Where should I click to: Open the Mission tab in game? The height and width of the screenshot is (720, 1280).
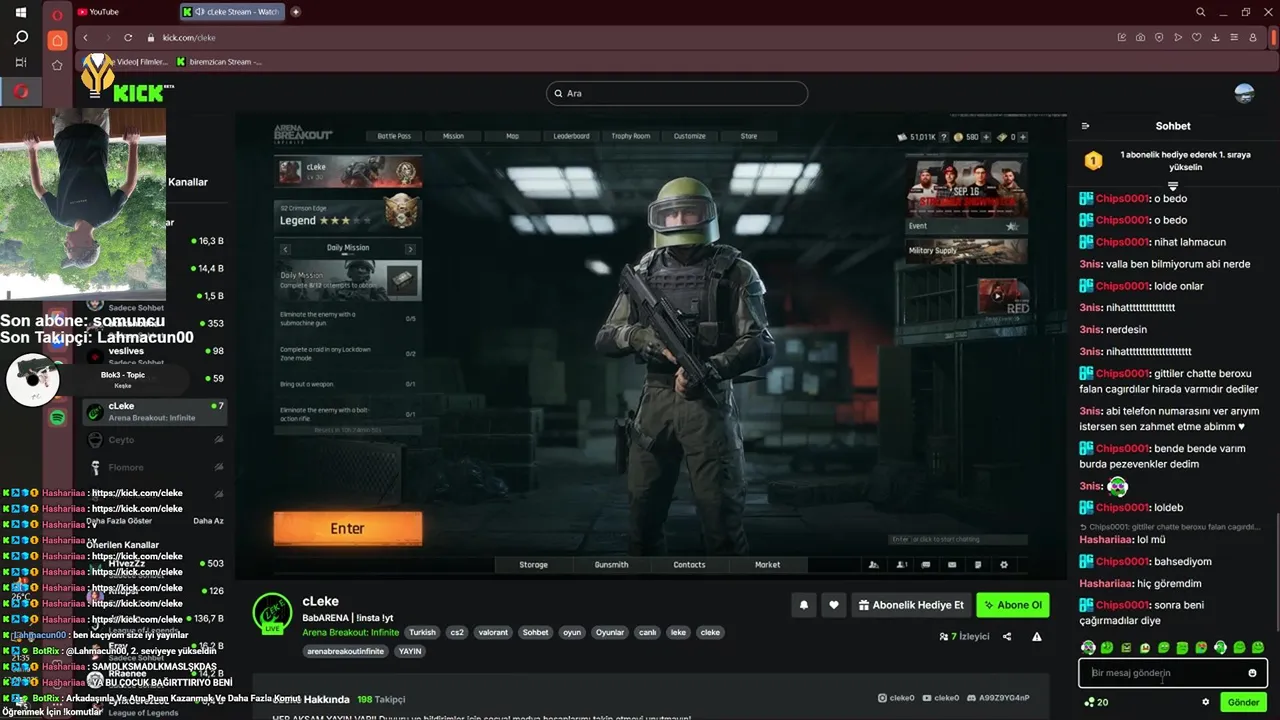[x=453, y=136]
